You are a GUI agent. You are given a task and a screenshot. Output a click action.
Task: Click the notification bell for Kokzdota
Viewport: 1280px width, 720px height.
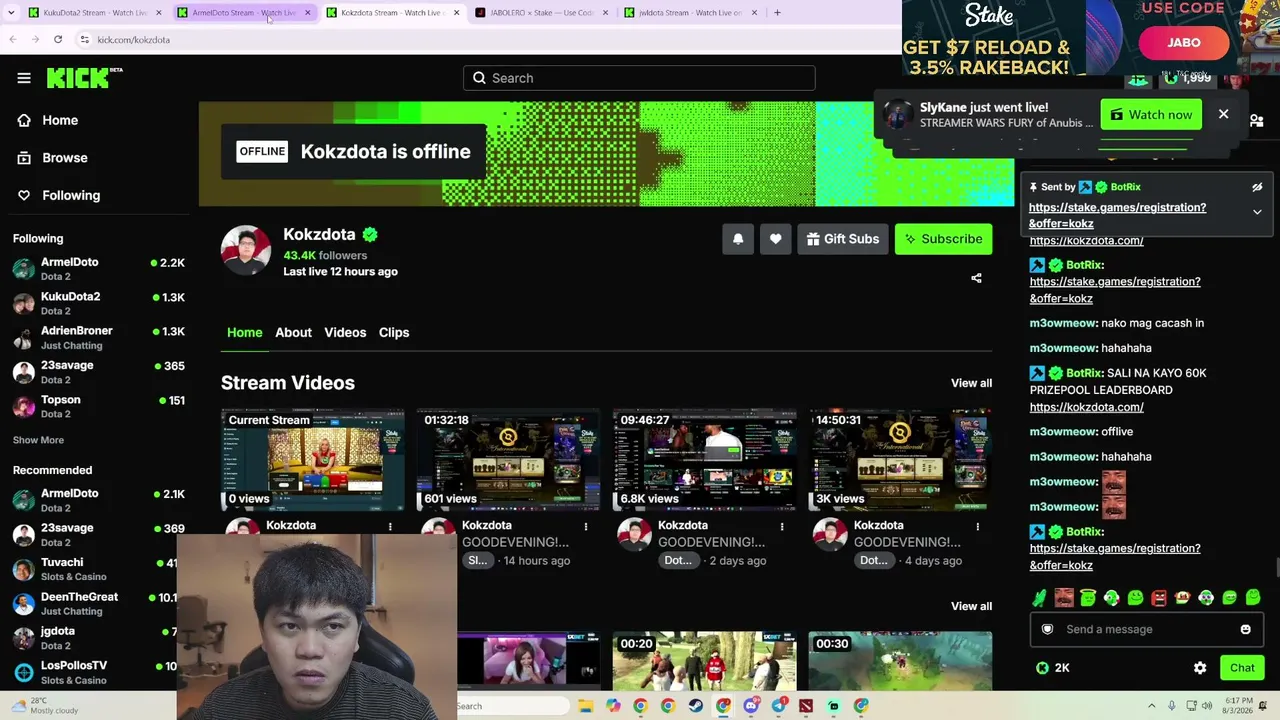pyautogui.click(x=738, y=239)
